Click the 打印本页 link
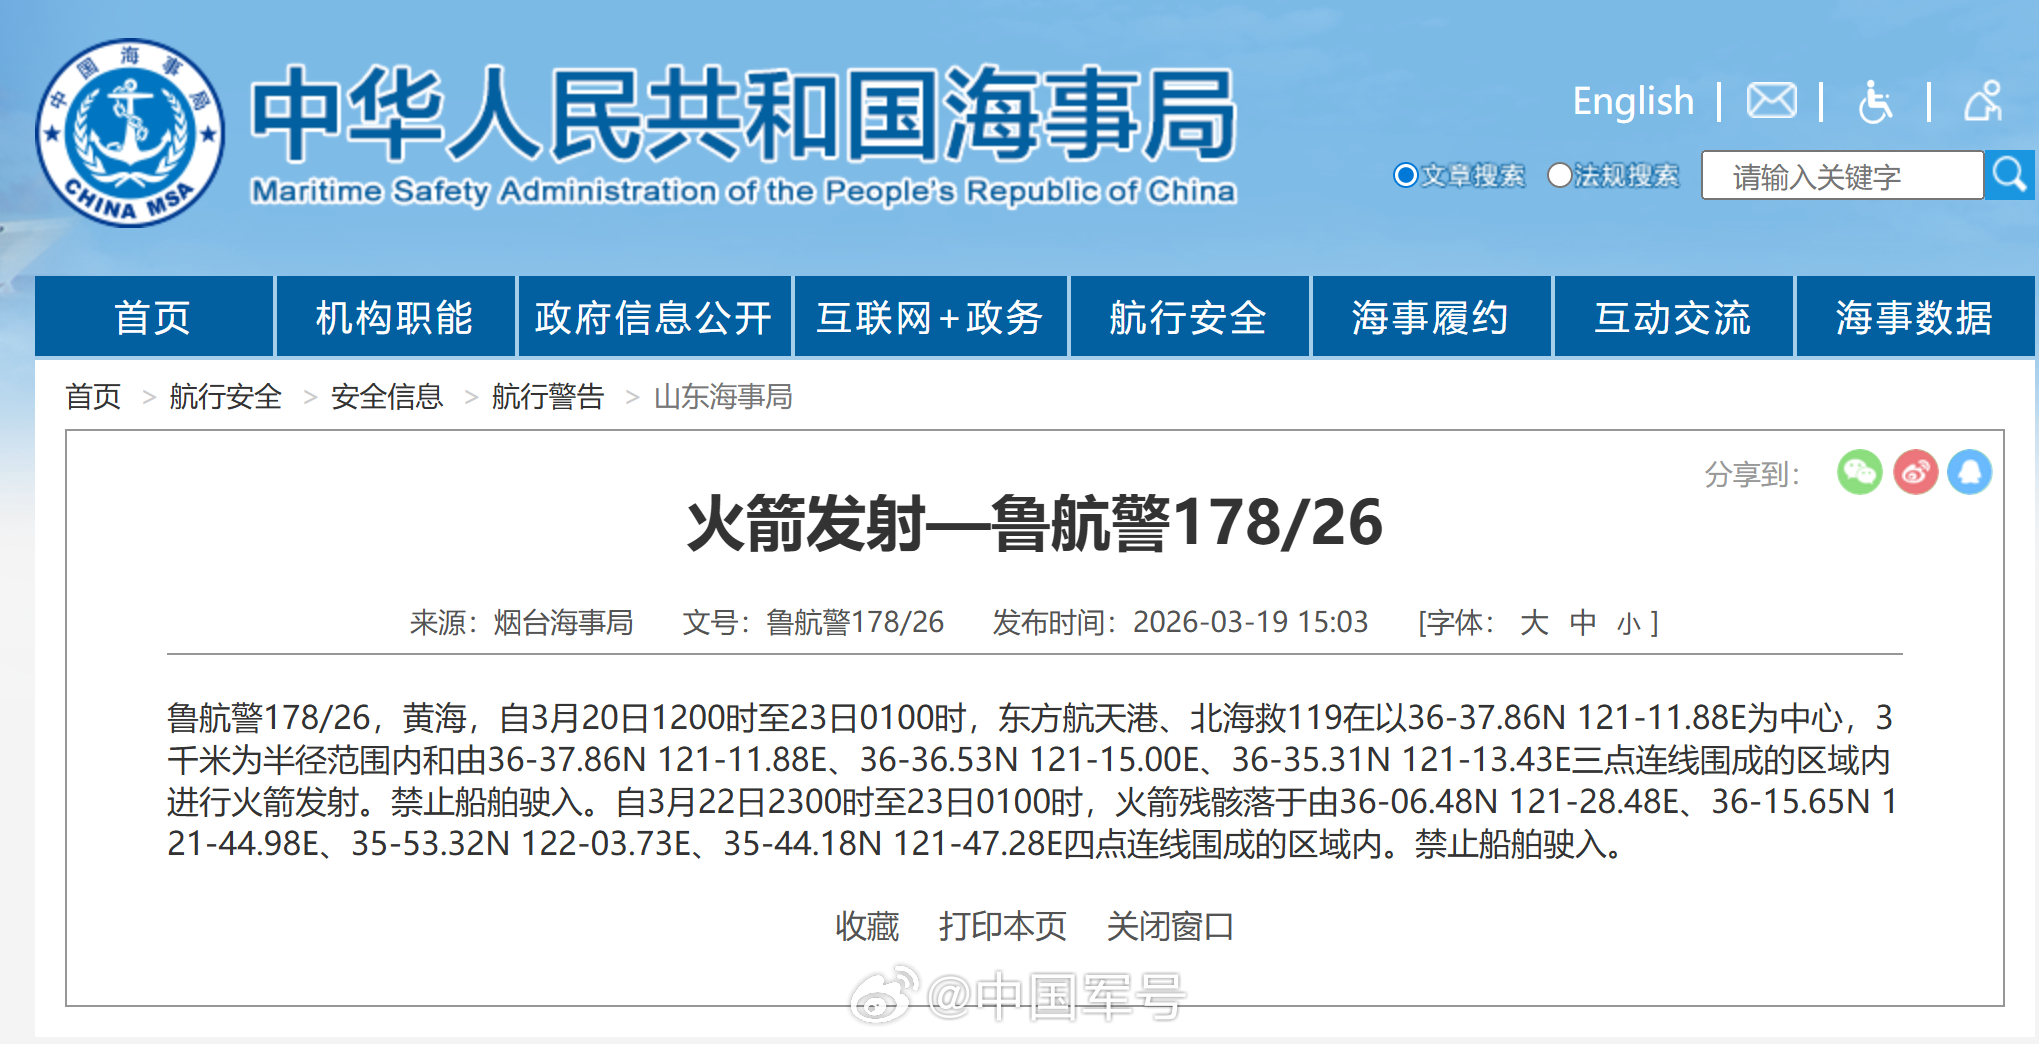The image size is (2039, 1044). 1000,926
